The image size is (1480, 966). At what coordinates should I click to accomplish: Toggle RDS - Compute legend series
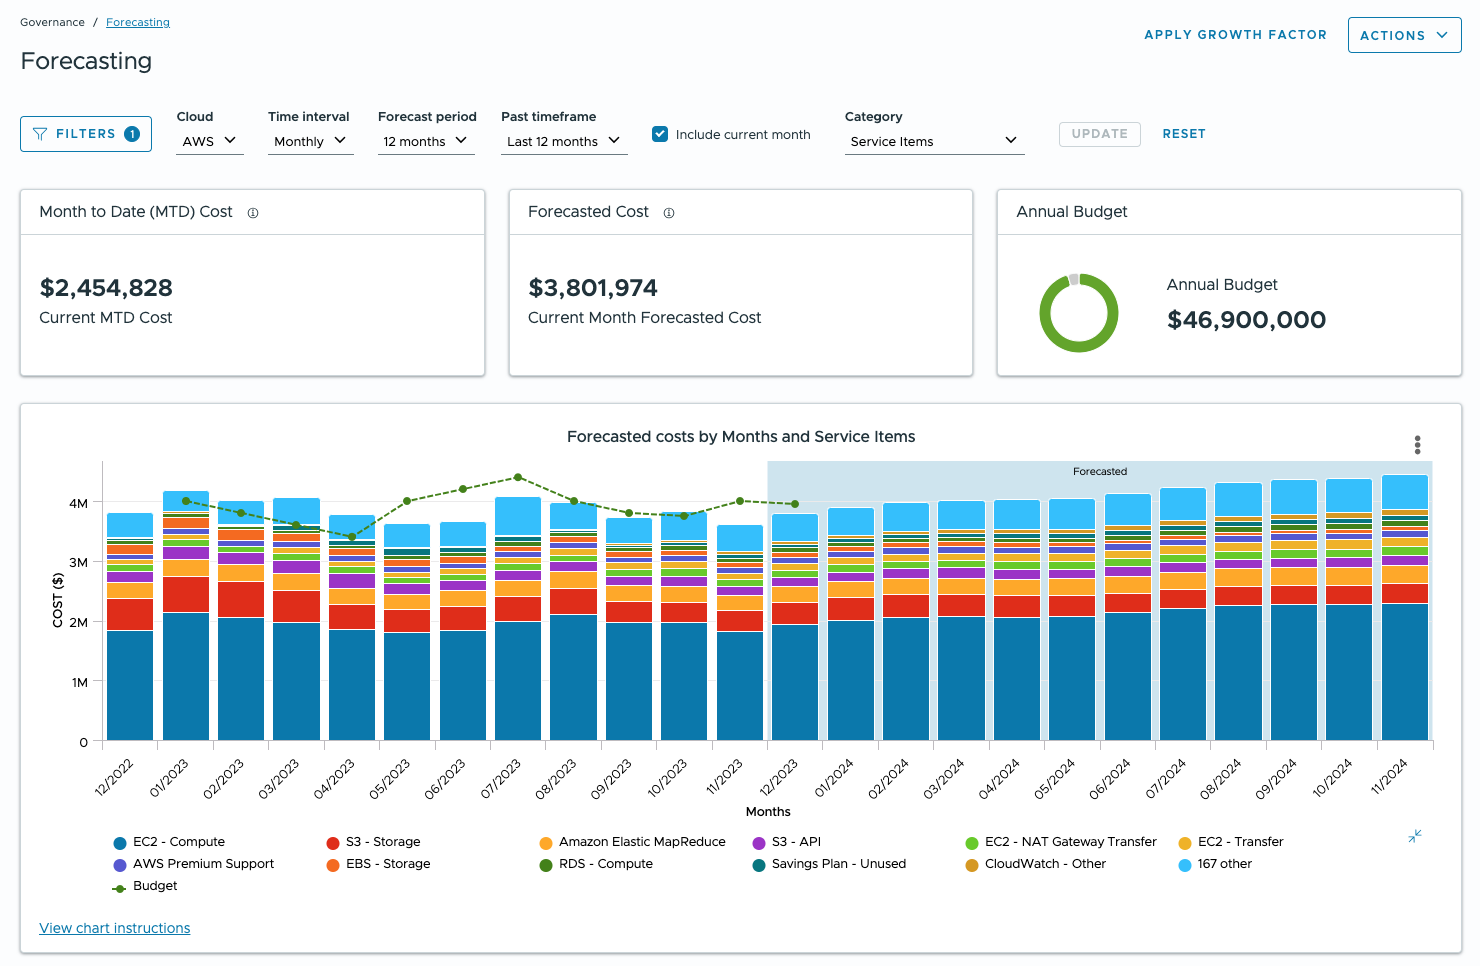point(596,864)
